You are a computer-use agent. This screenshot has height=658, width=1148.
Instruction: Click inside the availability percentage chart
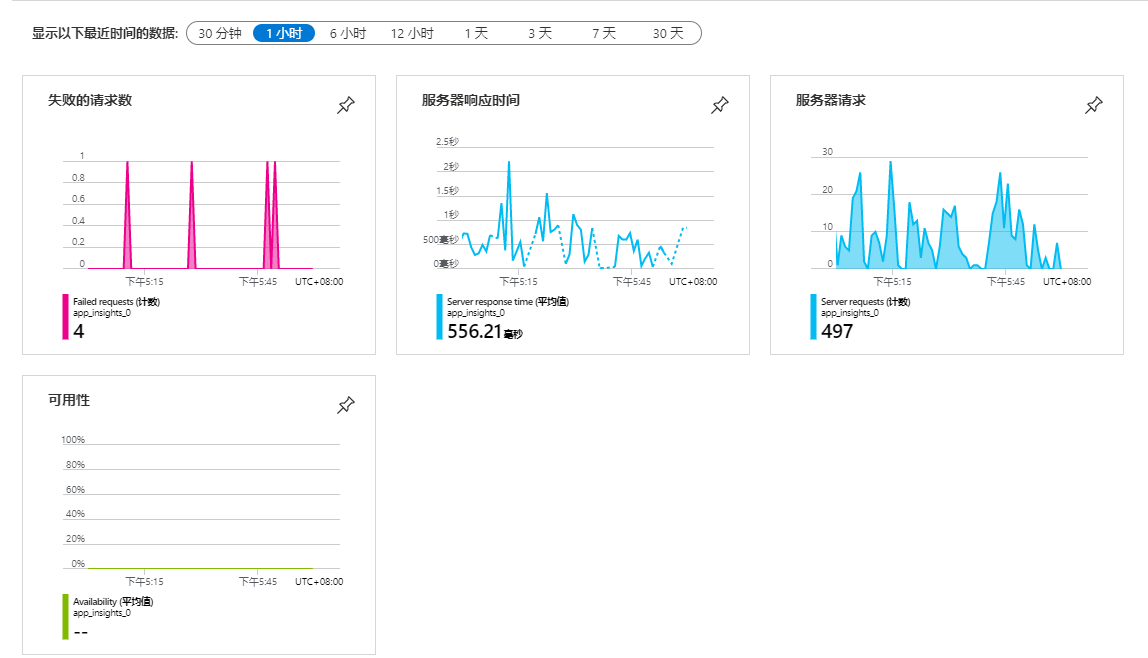(x=201, y=505)
